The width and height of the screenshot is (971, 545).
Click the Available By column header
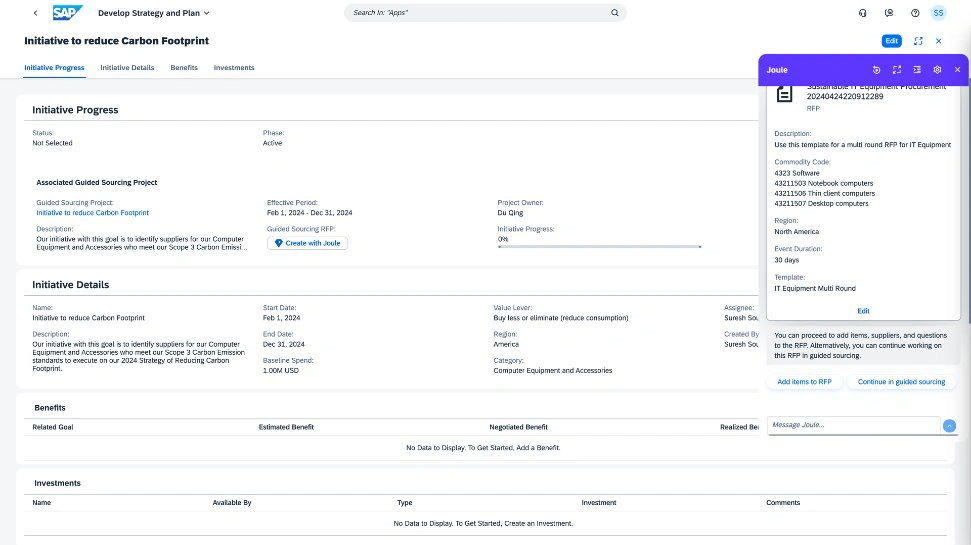click(232, 502)
